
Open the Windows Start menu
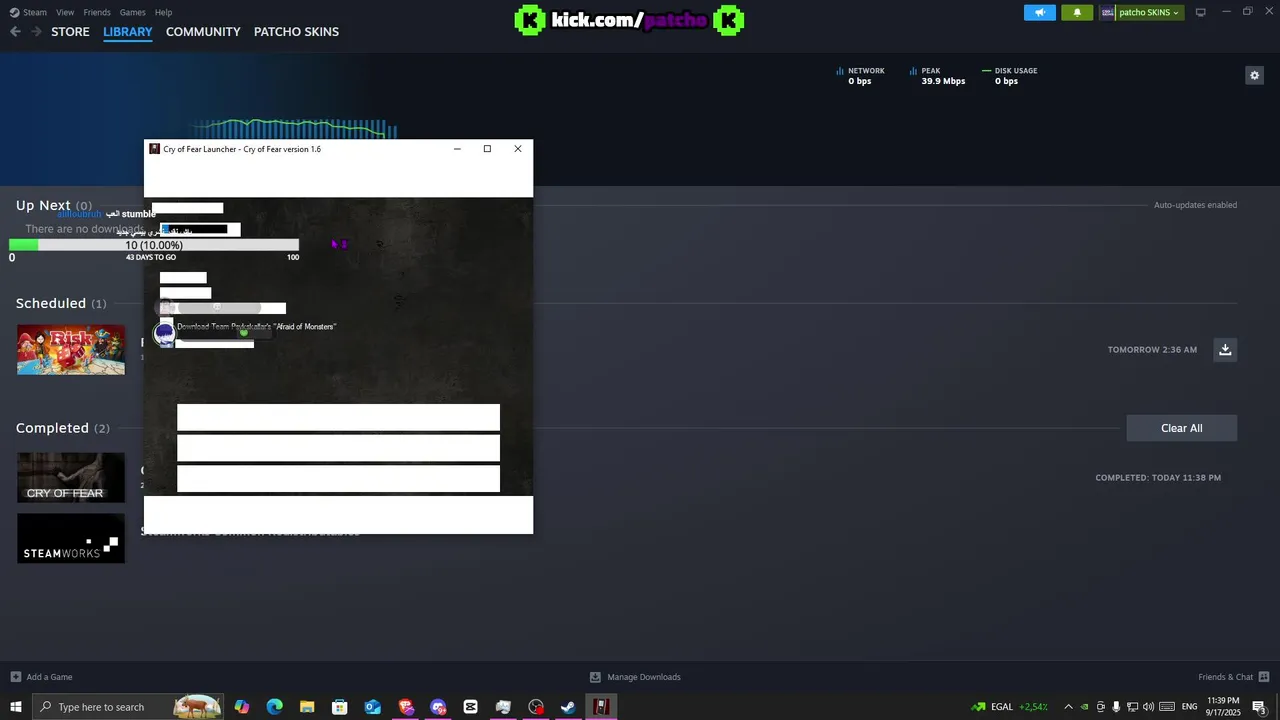pyautogui.click(x=16, y=707)
